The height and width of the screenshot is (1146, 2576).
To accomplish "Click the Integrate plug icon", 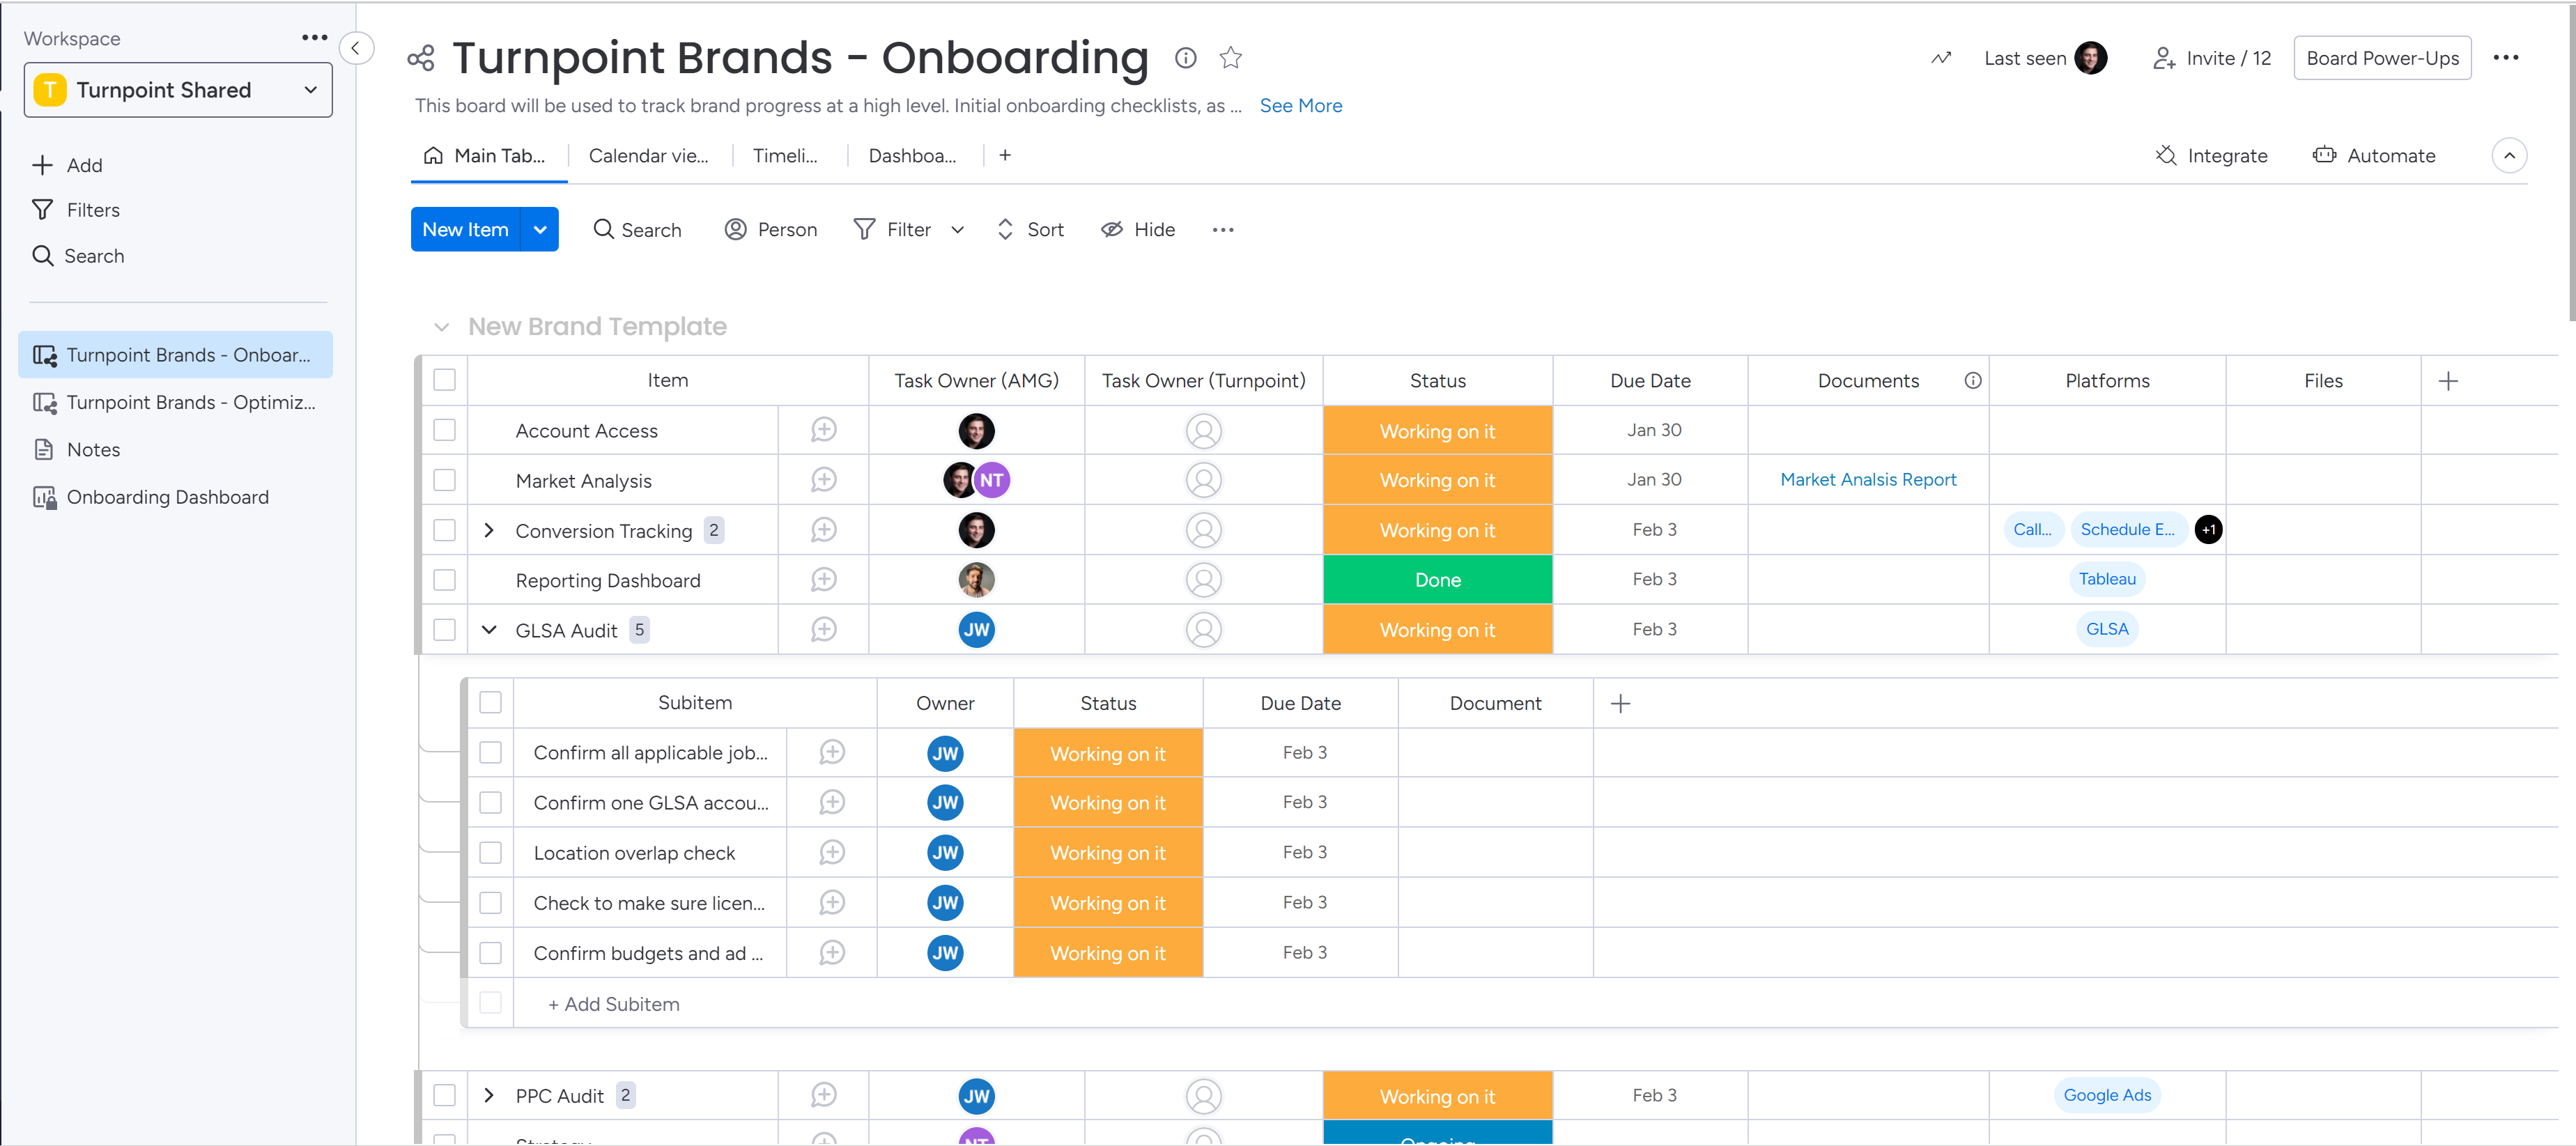I will tap(2166, 155).
